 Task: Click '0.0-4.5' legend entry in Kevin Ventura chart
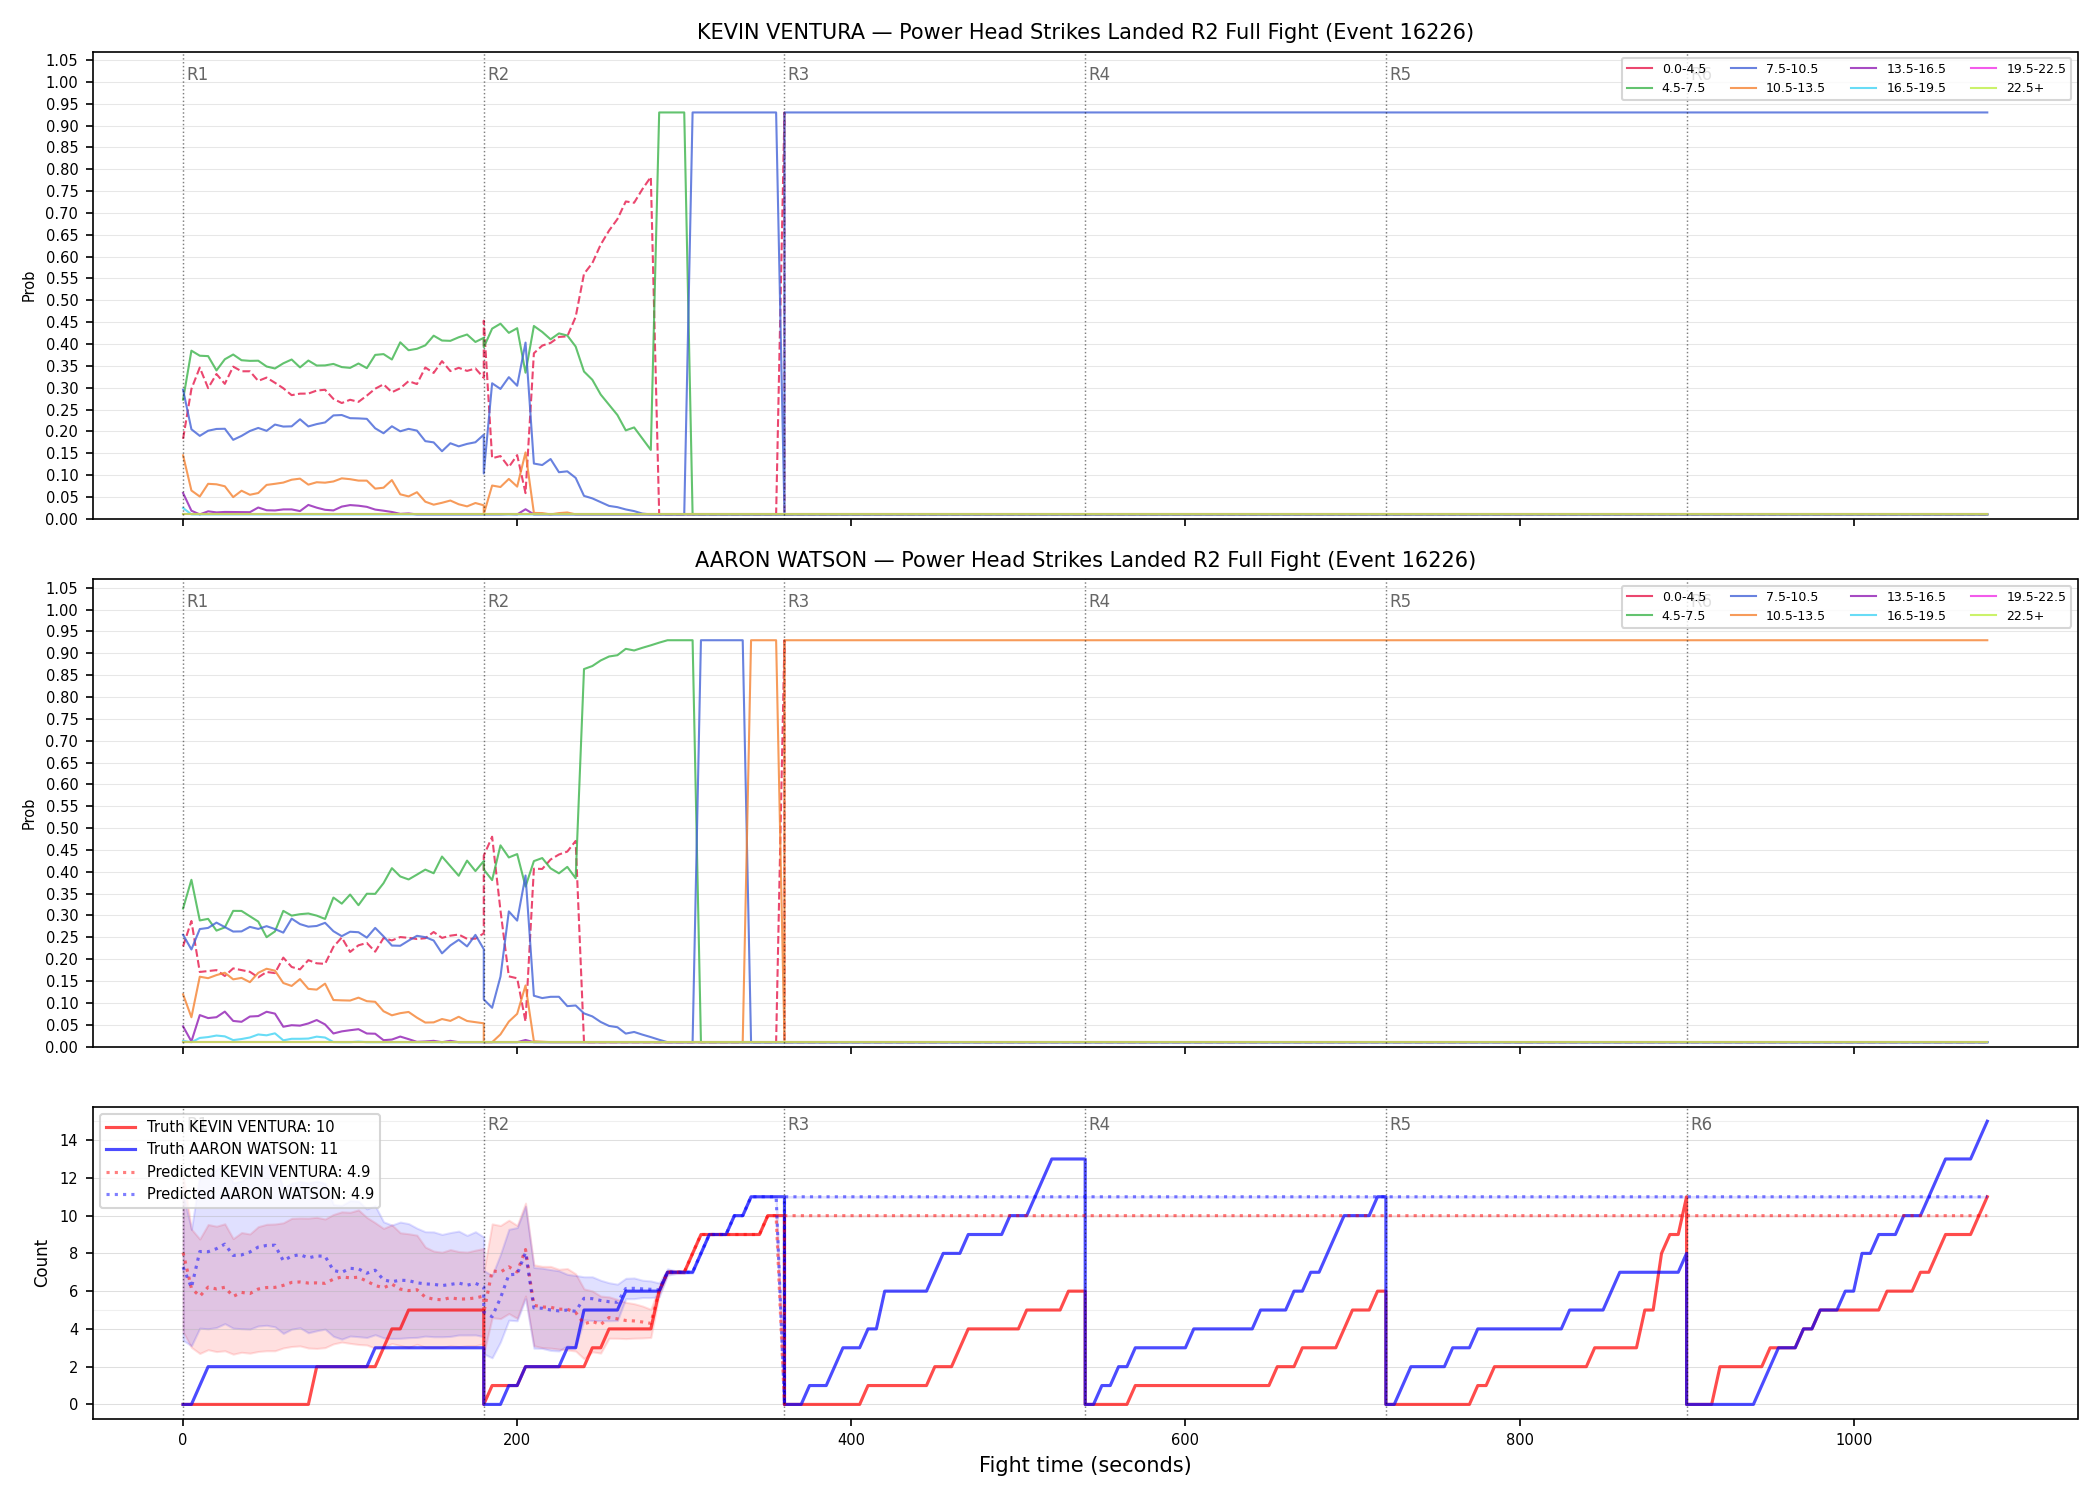click(x=1667, y=69)
